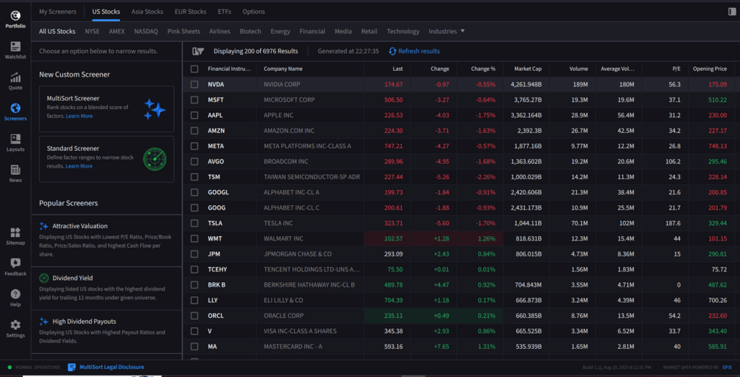Open the News sidebar icon

15,170
